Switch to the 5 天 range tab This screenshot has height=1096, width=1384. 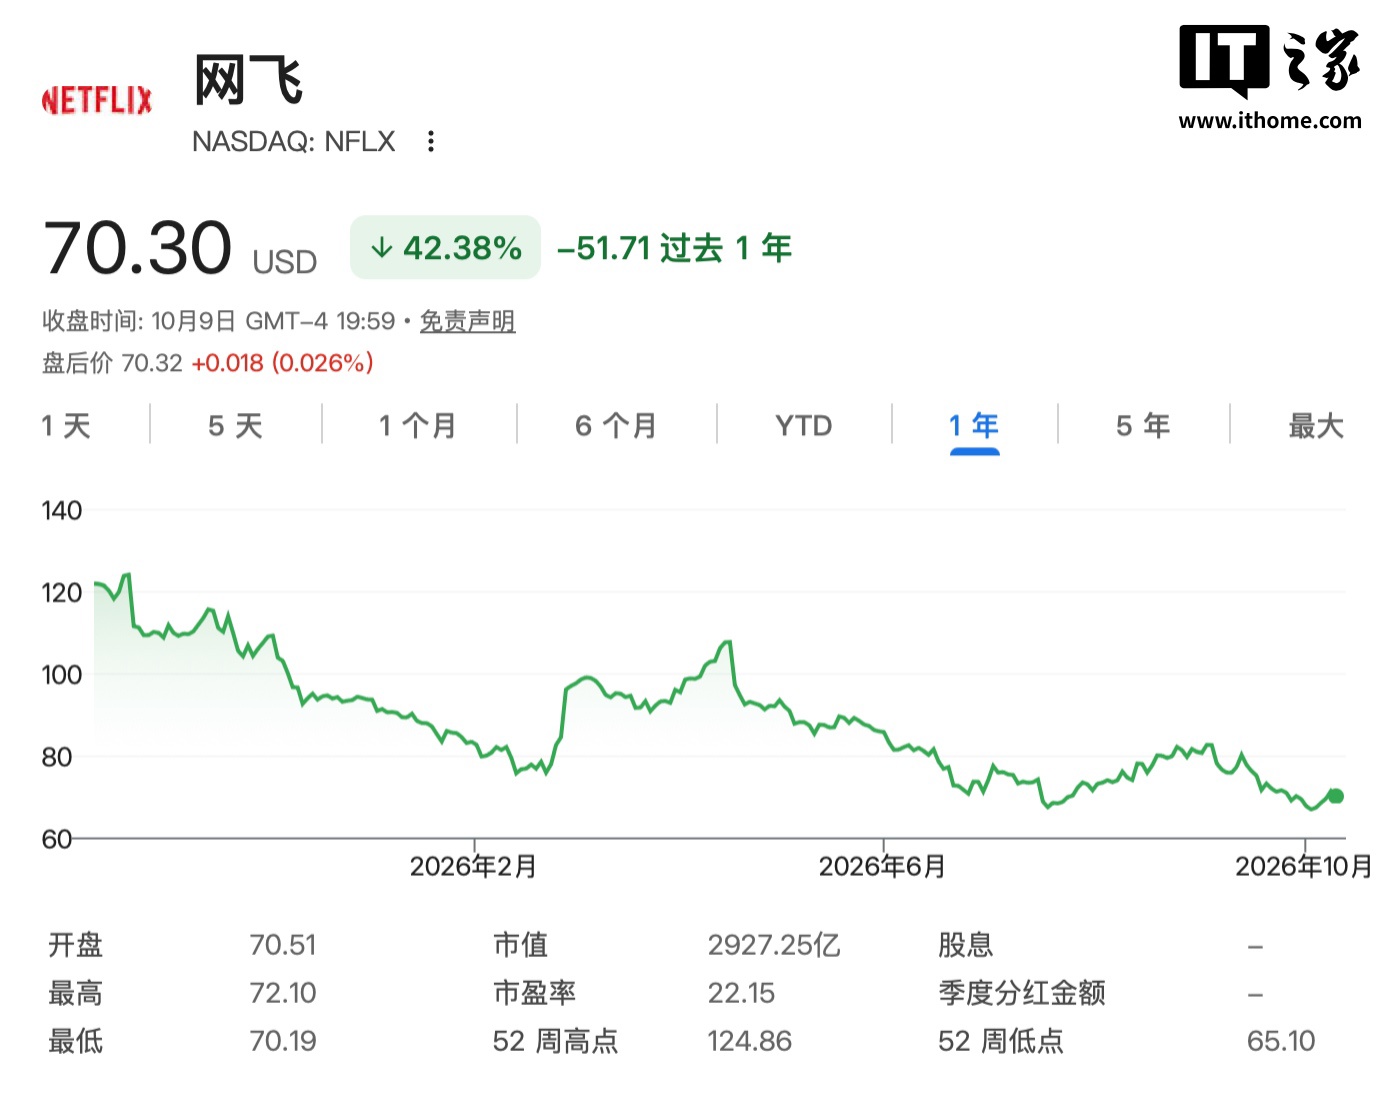click(x=235, y=426)
